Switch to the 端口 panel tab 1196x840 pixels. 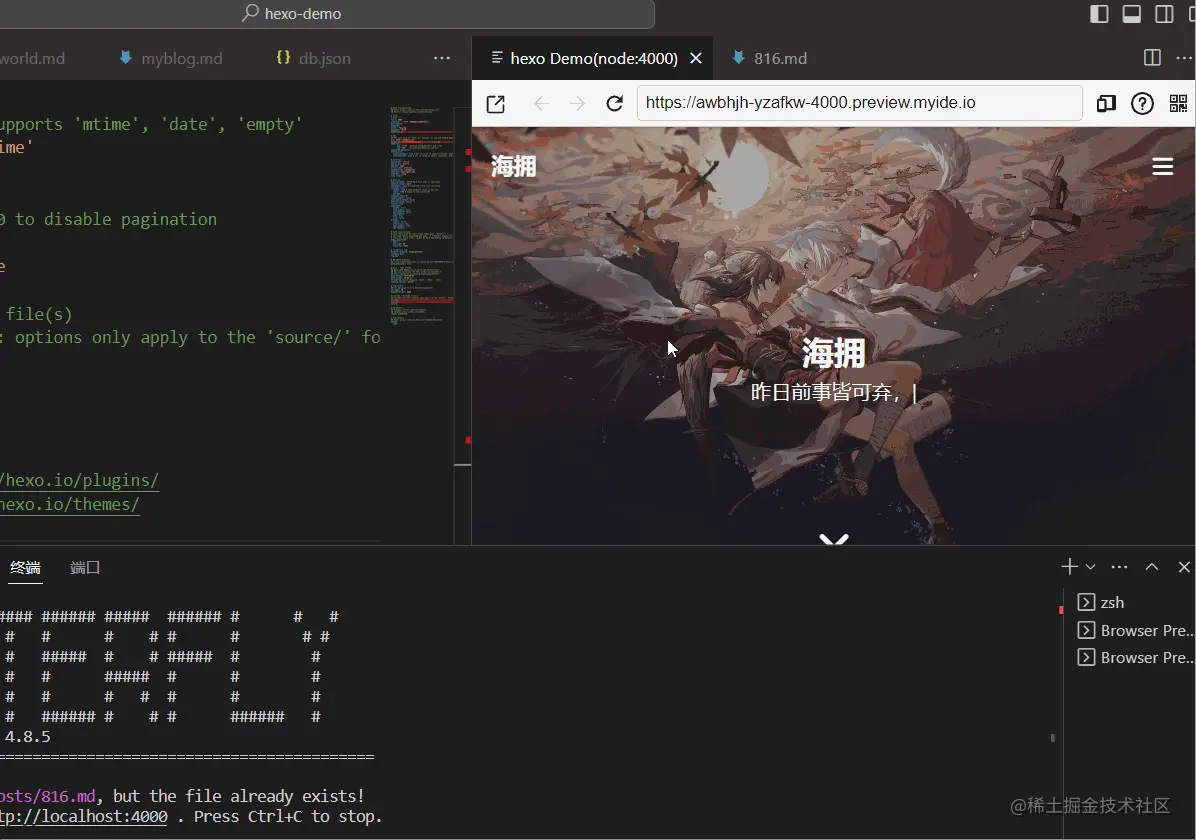(85, 568)
